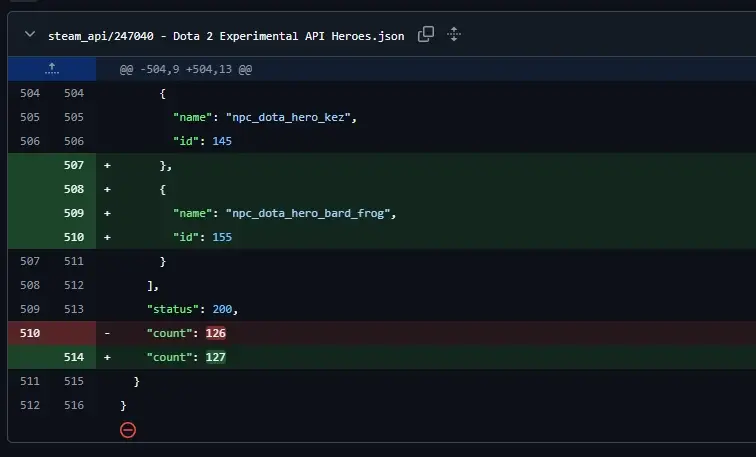
Task: Click removed line number 510 in the red gutter
Action: [30, 333]
